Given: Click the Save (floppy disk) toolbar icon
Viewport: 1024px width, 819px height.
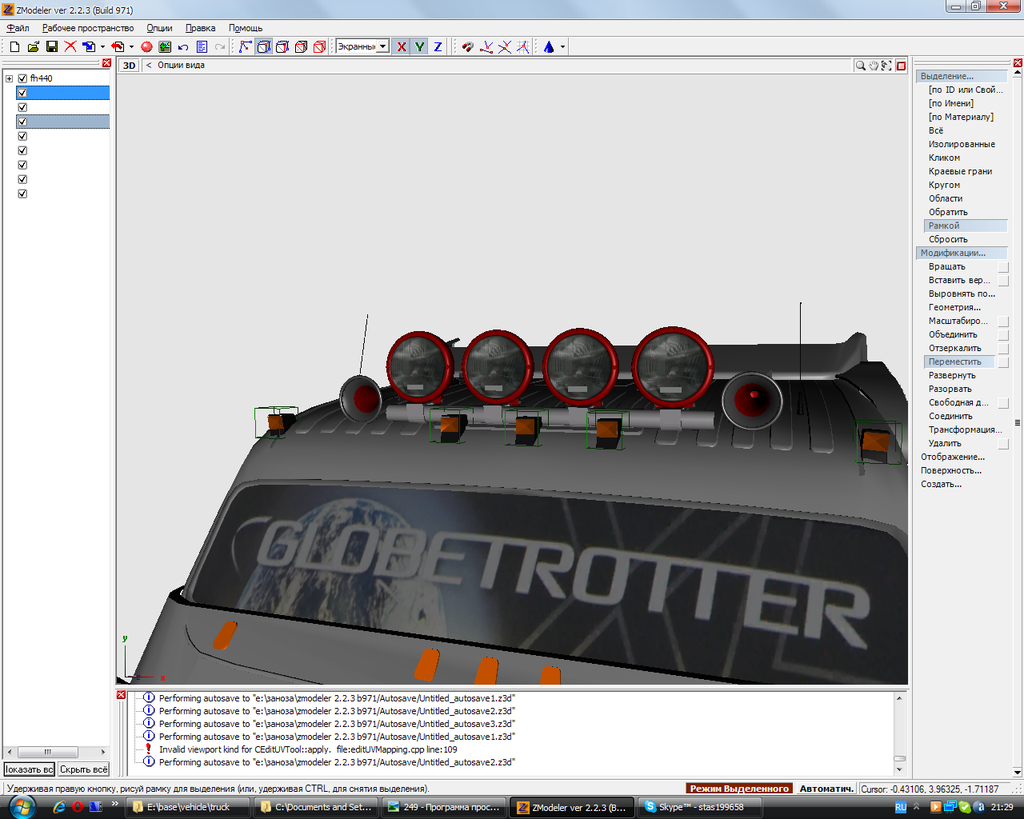Looking at the screenshot, I should coord(52,47).
